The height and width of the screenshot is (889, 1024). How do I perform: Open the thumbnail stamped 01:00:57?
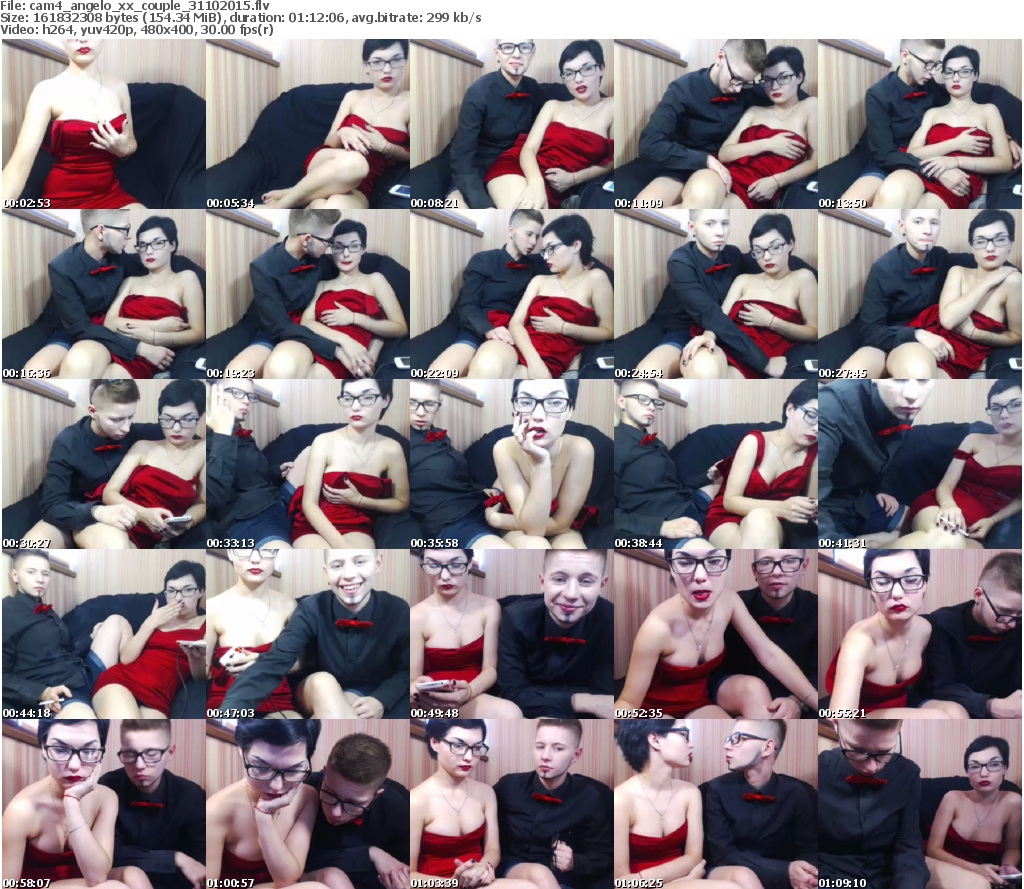308,804
